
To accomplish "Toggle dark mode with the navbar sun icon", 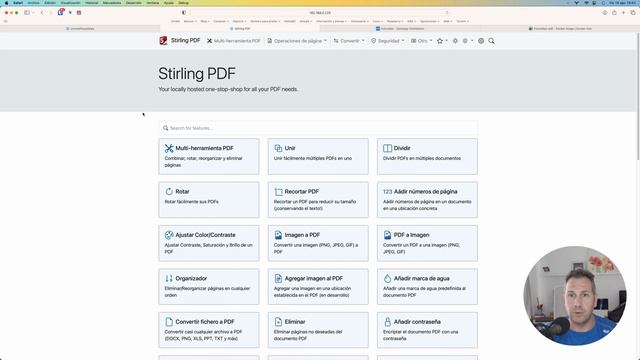I will point(455,41).
